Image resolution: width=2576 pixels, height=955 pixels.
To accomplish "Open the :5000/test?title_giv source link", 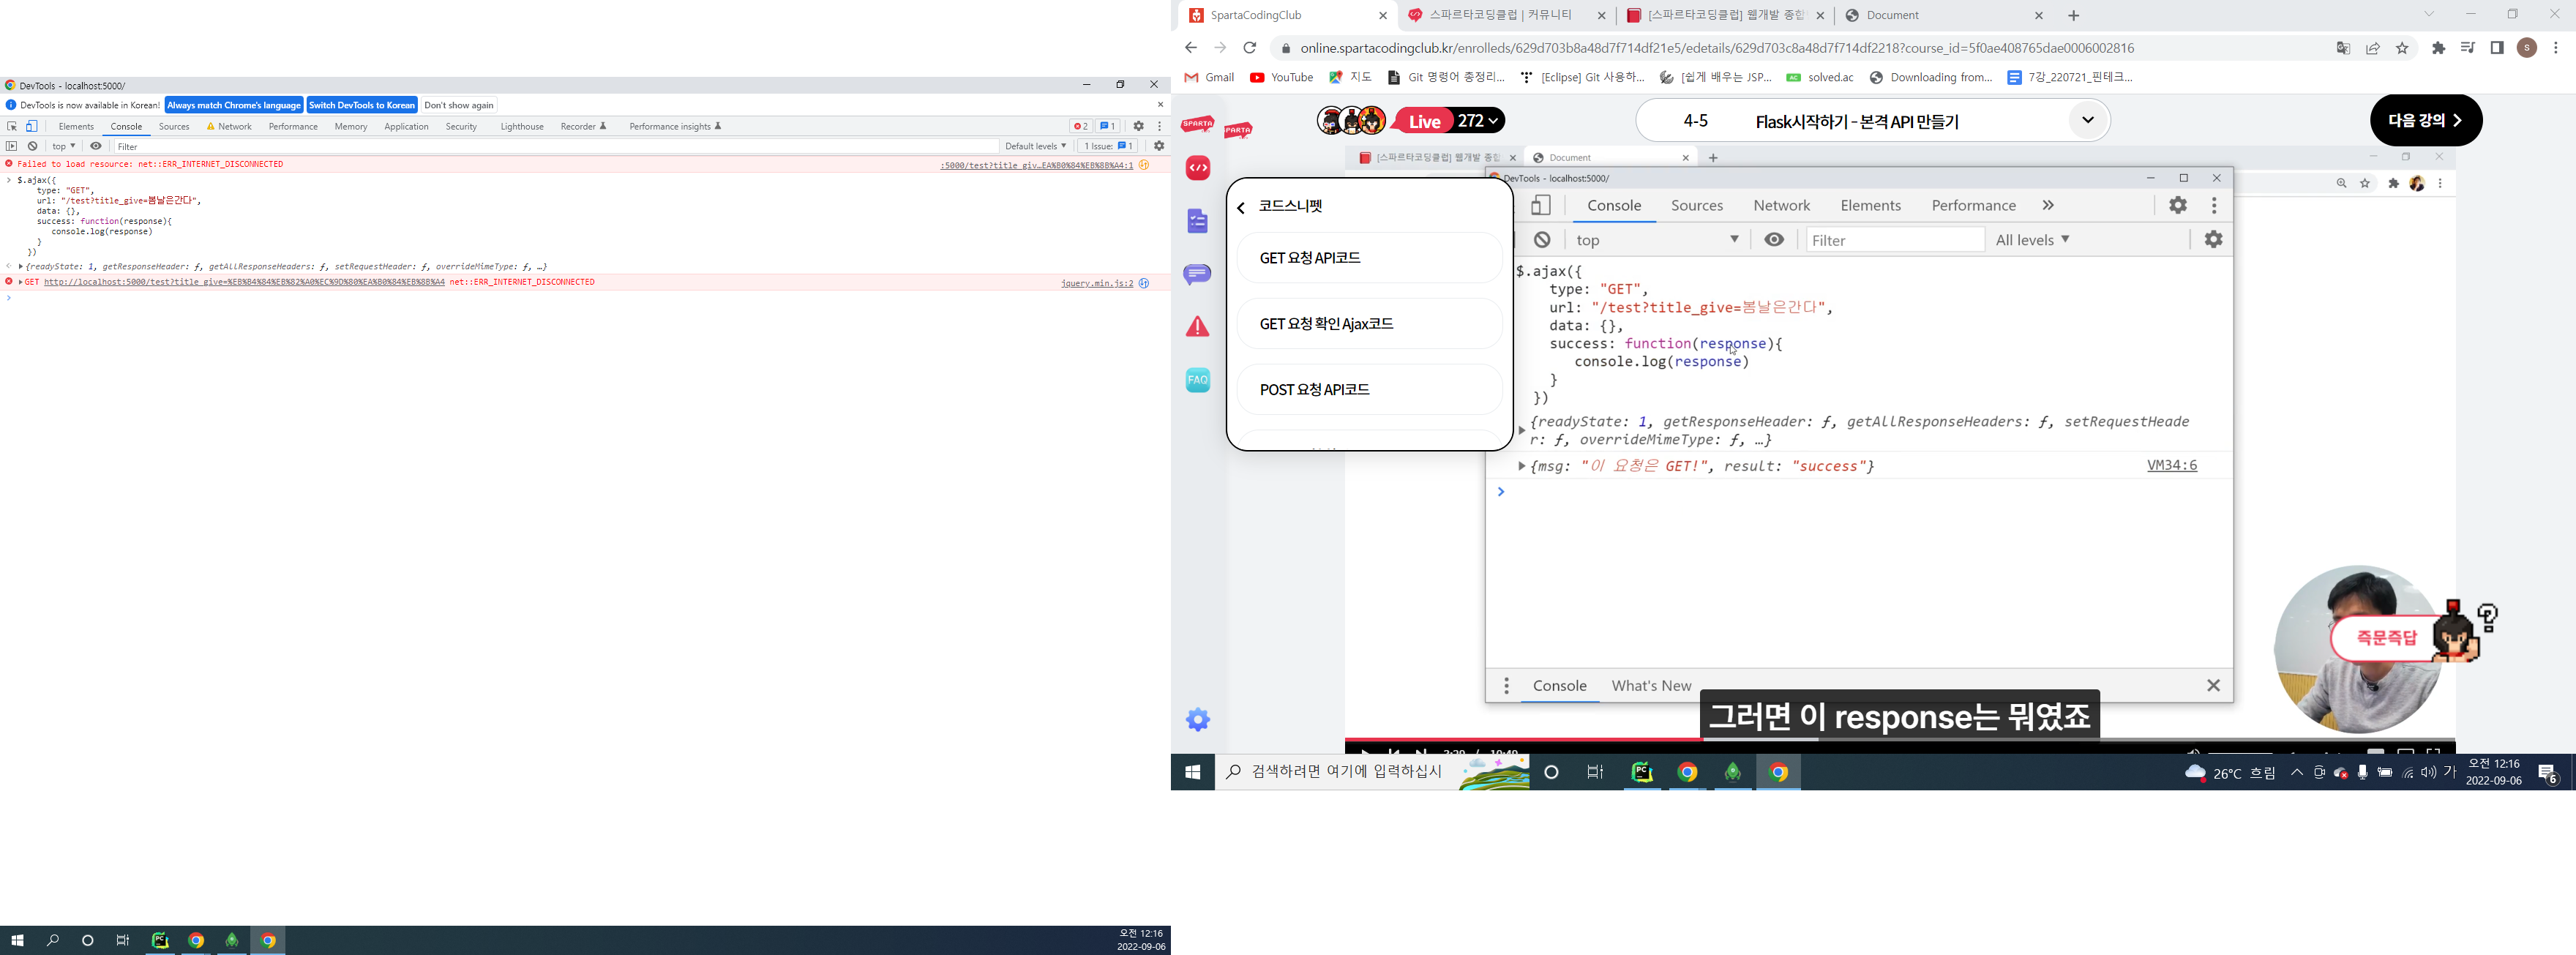I will tap(1036, 165).
